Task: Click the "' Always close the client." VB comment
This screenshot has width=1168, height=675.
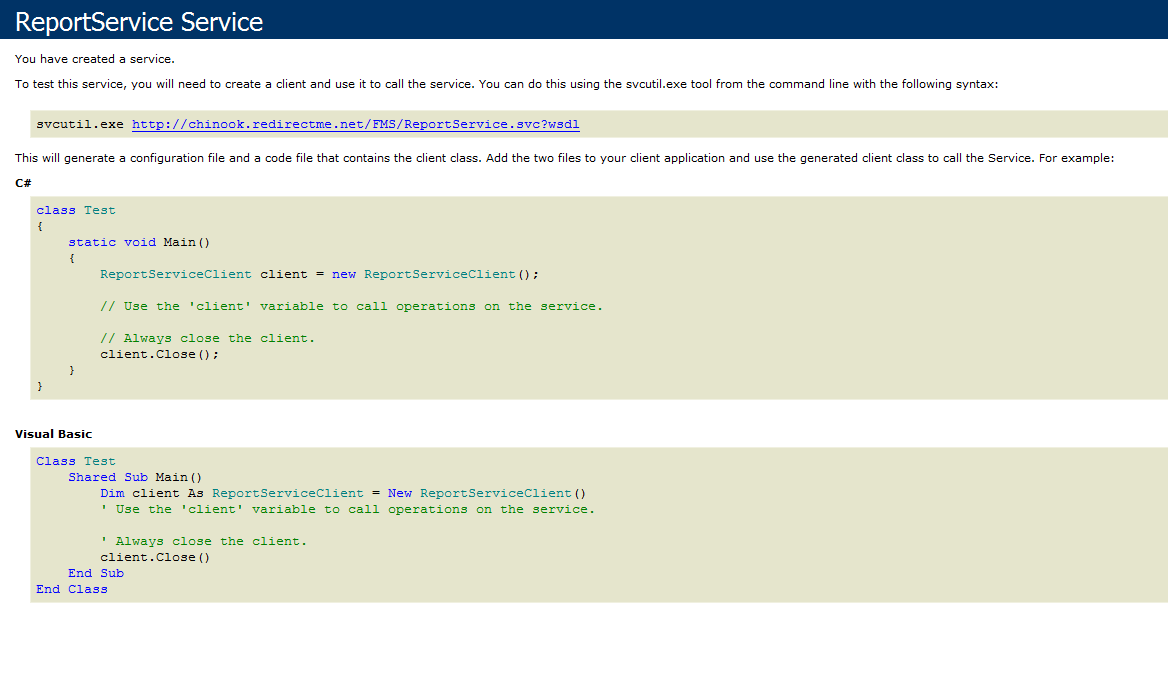Action: pos(204,542)
